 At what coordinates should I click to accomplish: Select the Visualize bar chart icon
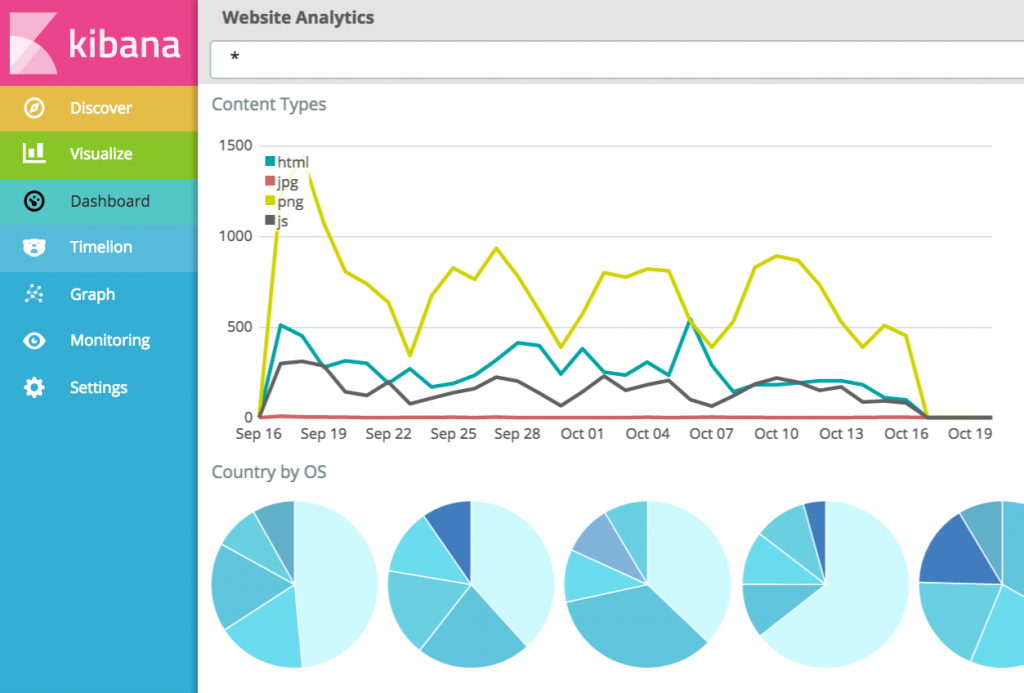34,154
